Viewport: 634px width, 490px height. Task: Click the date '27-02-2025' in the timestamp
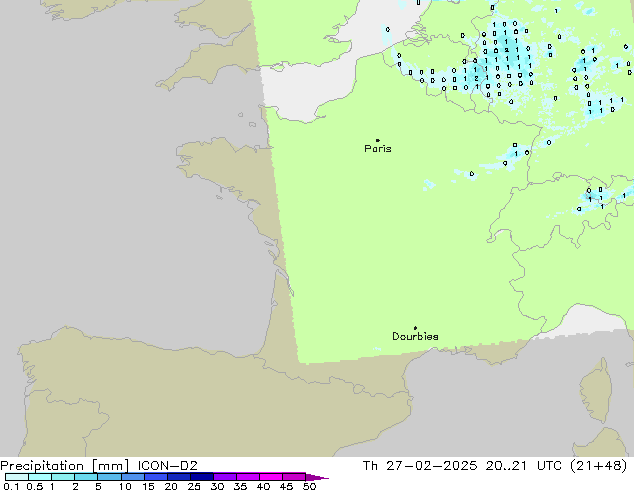431,466
